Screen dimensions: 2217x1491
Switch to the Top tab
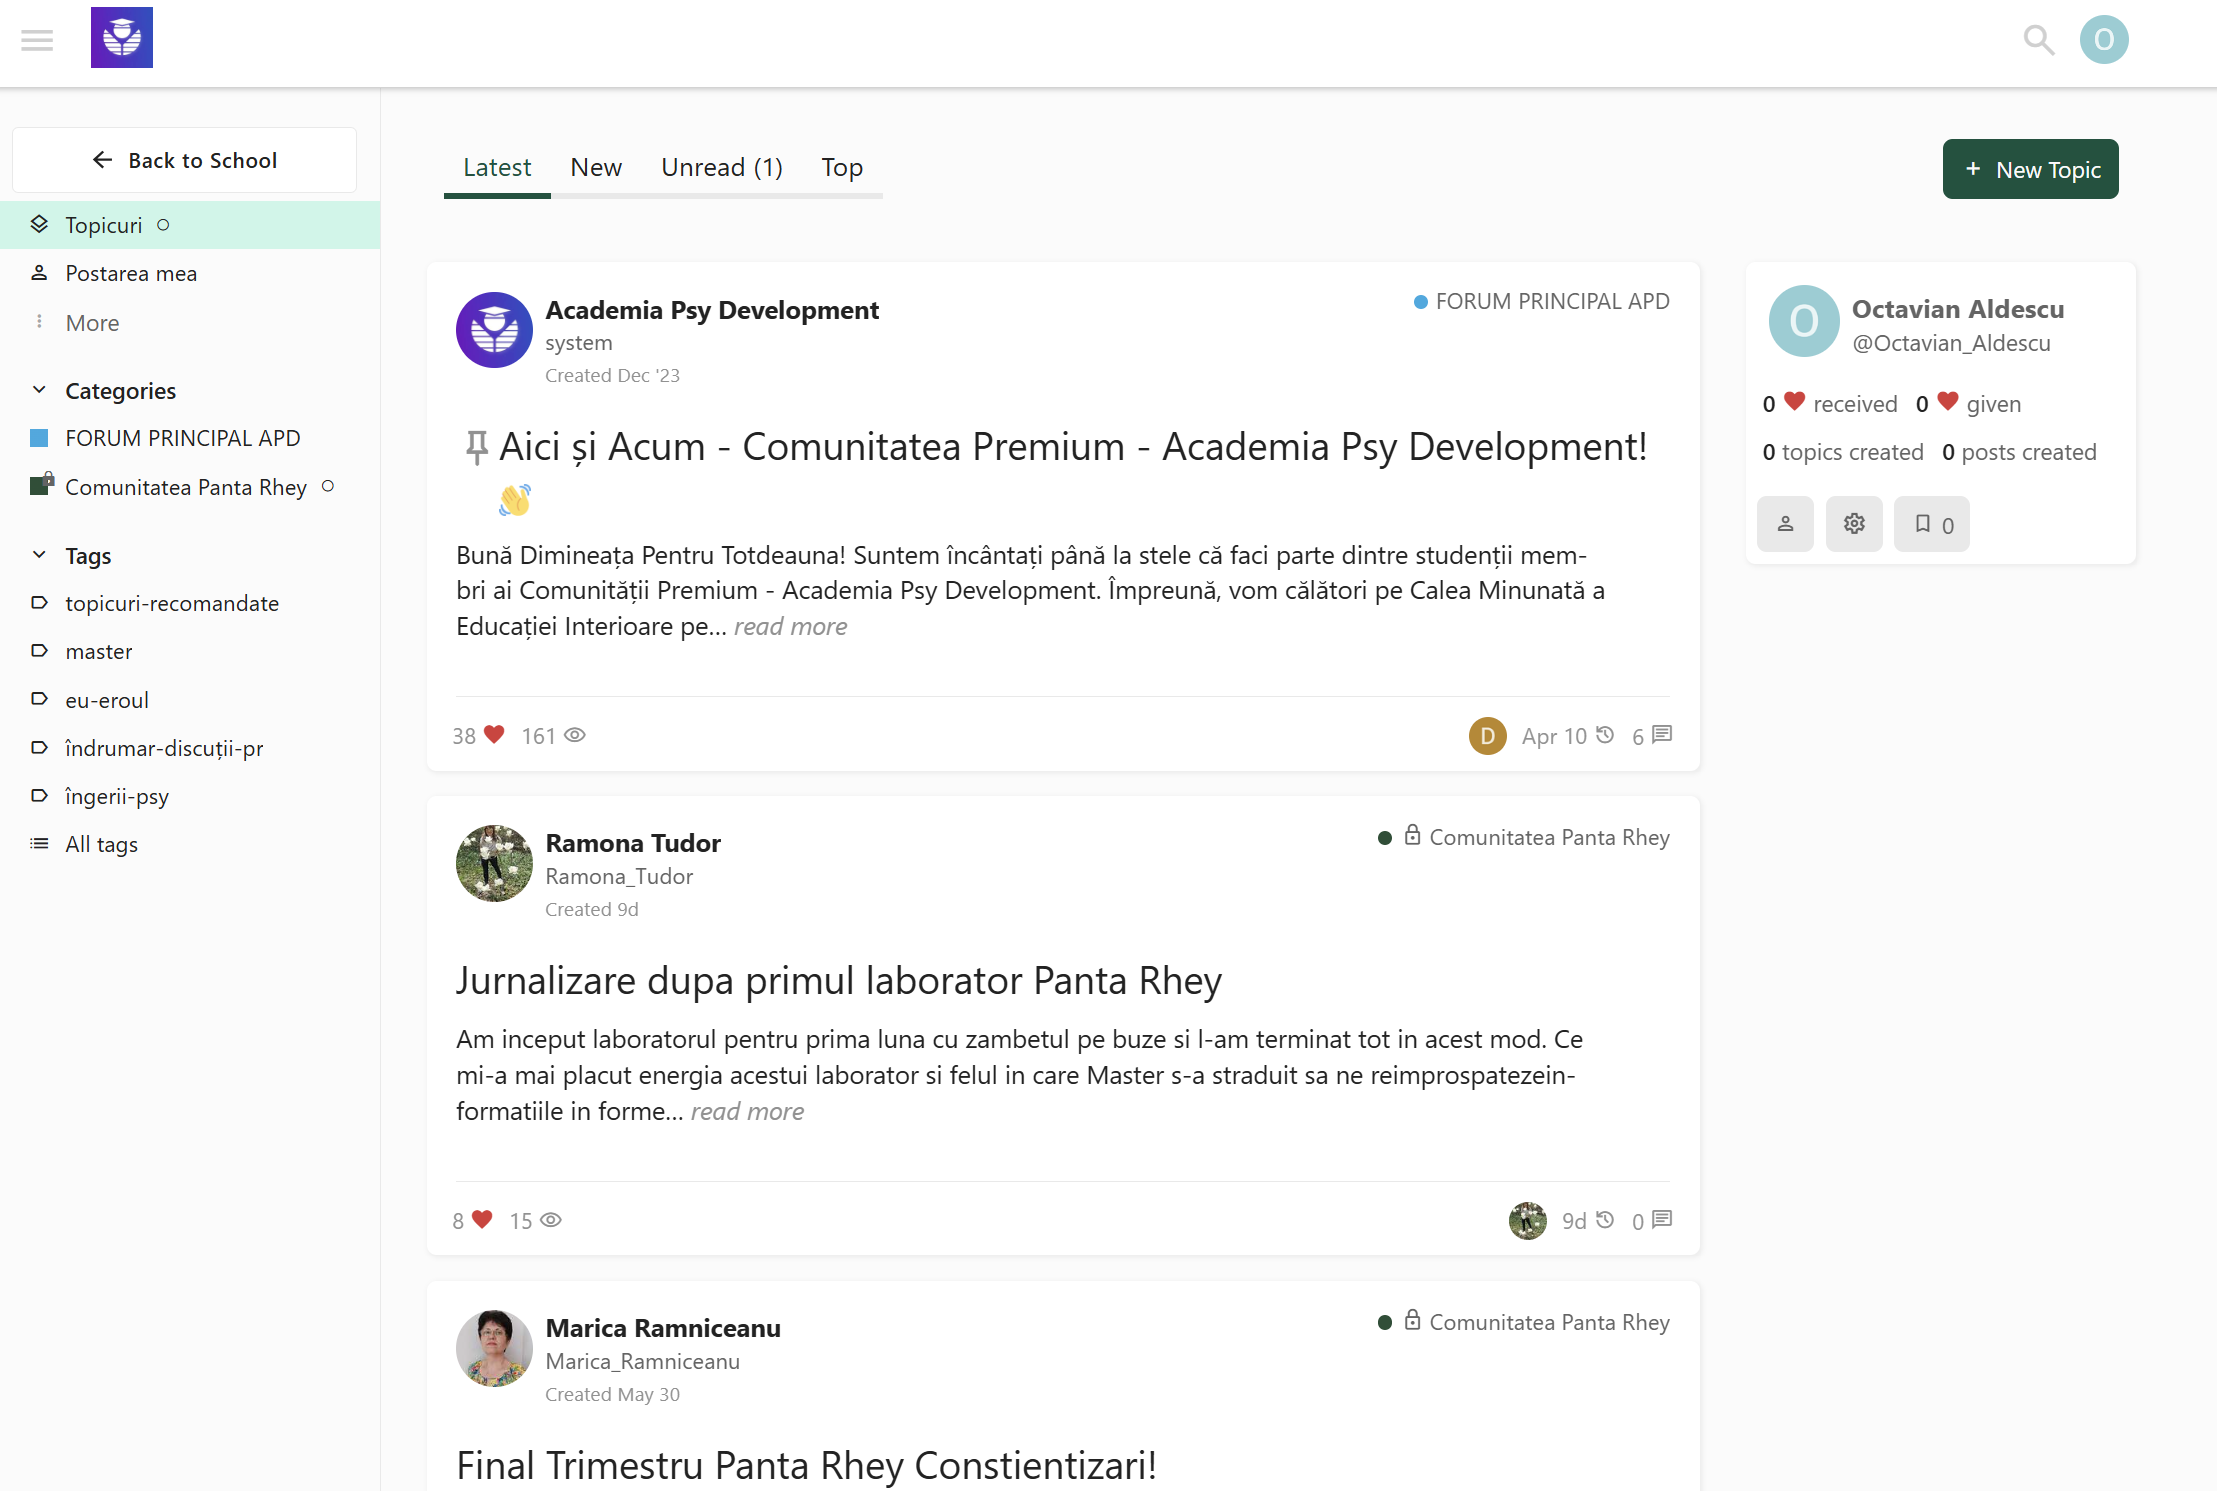point(842,168)
